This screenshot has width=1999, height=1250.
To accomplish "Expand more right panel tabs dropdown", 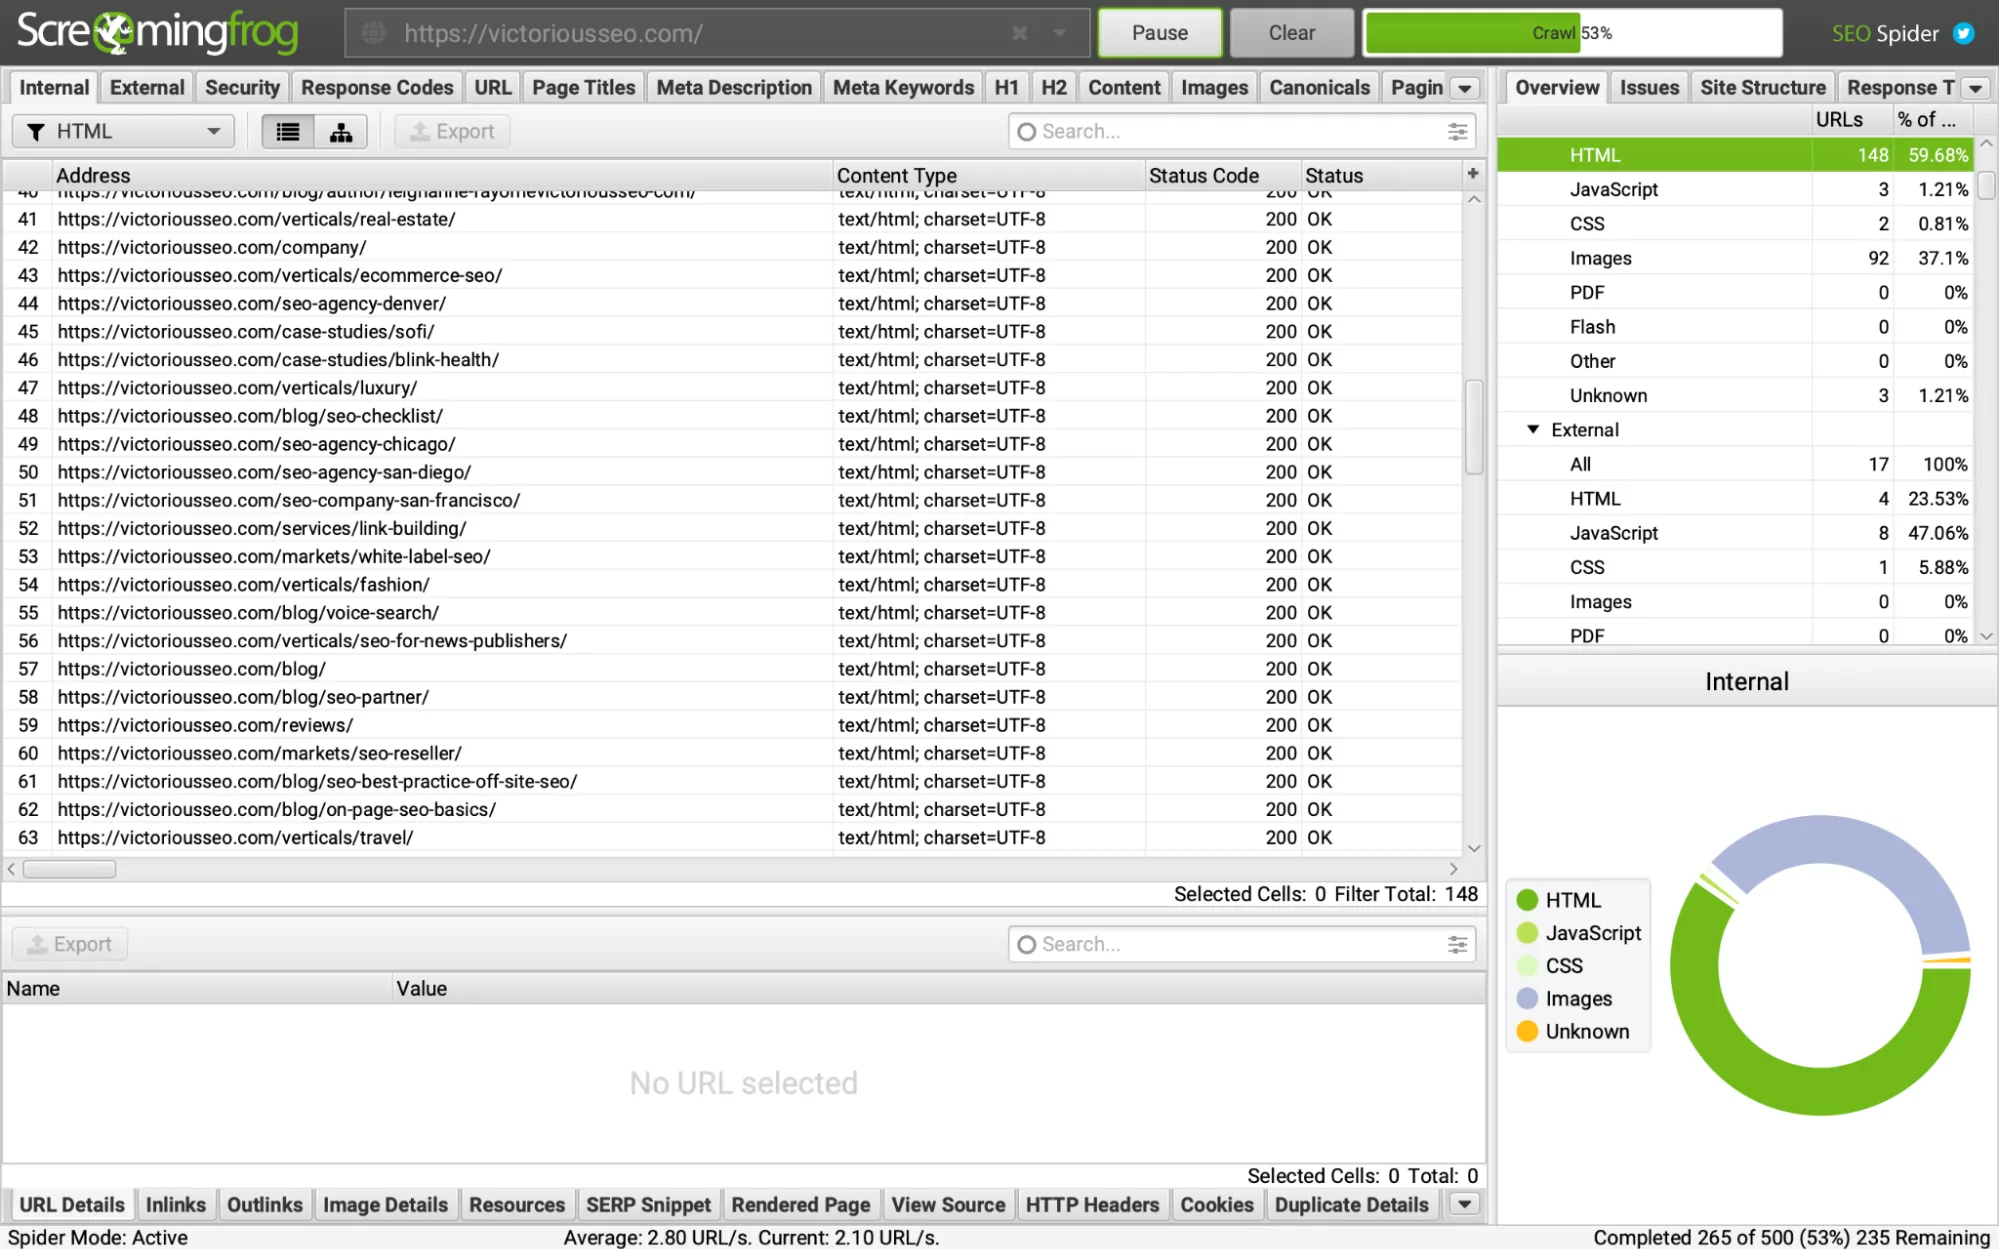I will point(1975,88).
